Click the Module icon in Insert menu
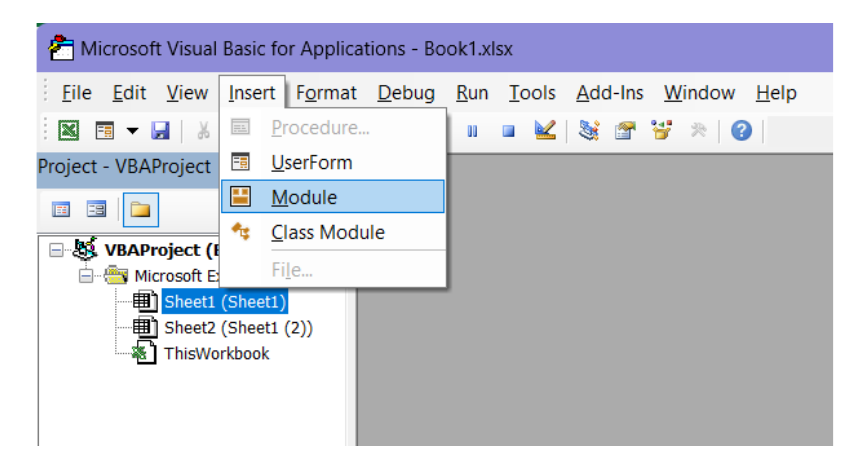Image resolution: width=863 pixels, height=473 pixels. tap(241, 197)
